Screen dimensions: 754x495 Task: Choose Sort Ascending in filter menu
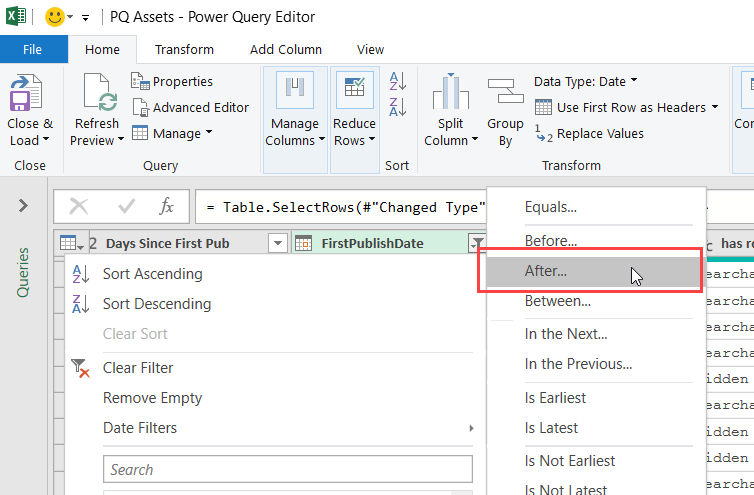coord(152,274)
